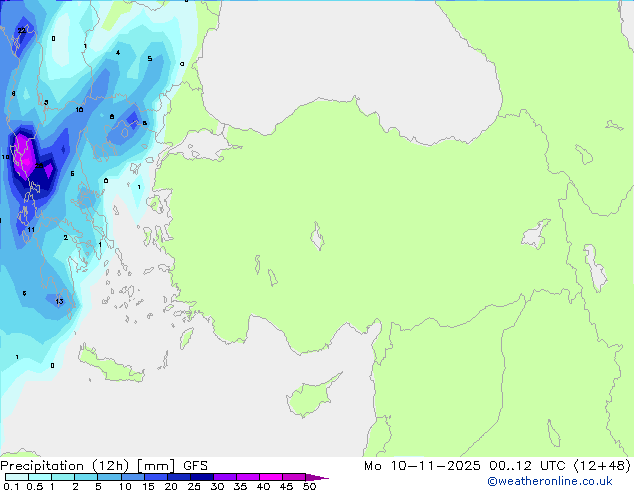Click the 30–35 mm purple legend swatch

click(x=224, y=477)
